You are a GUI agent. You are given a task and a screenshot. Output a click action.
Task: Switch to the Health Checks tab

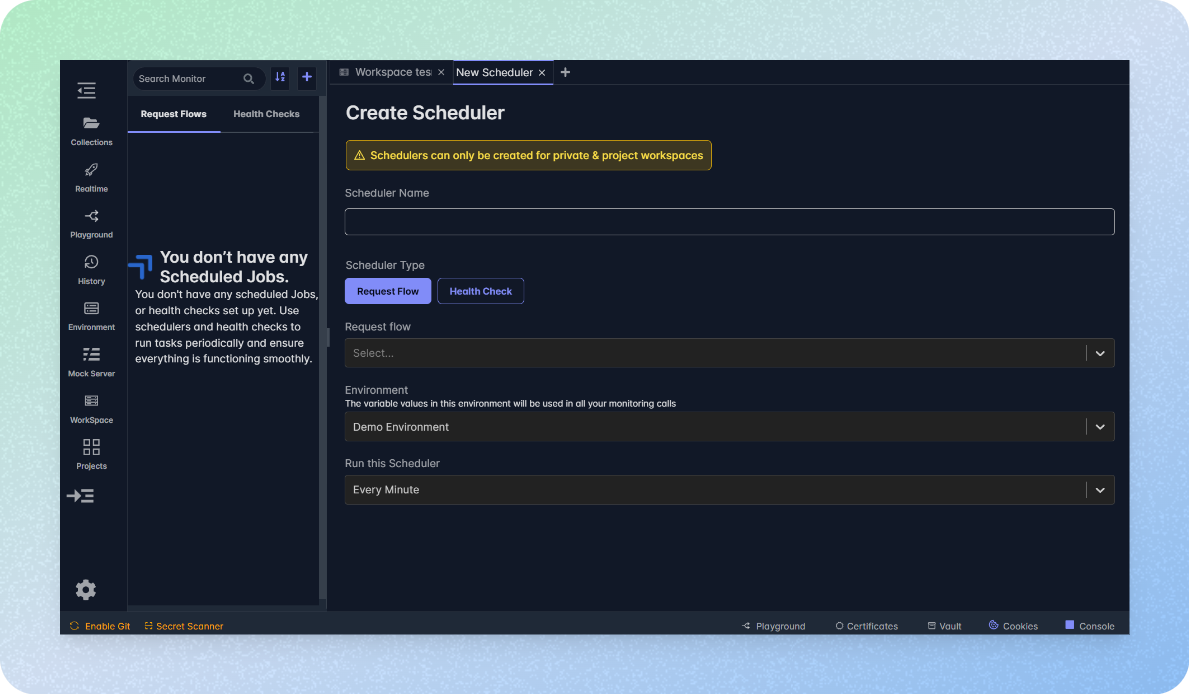click(266, 114)
